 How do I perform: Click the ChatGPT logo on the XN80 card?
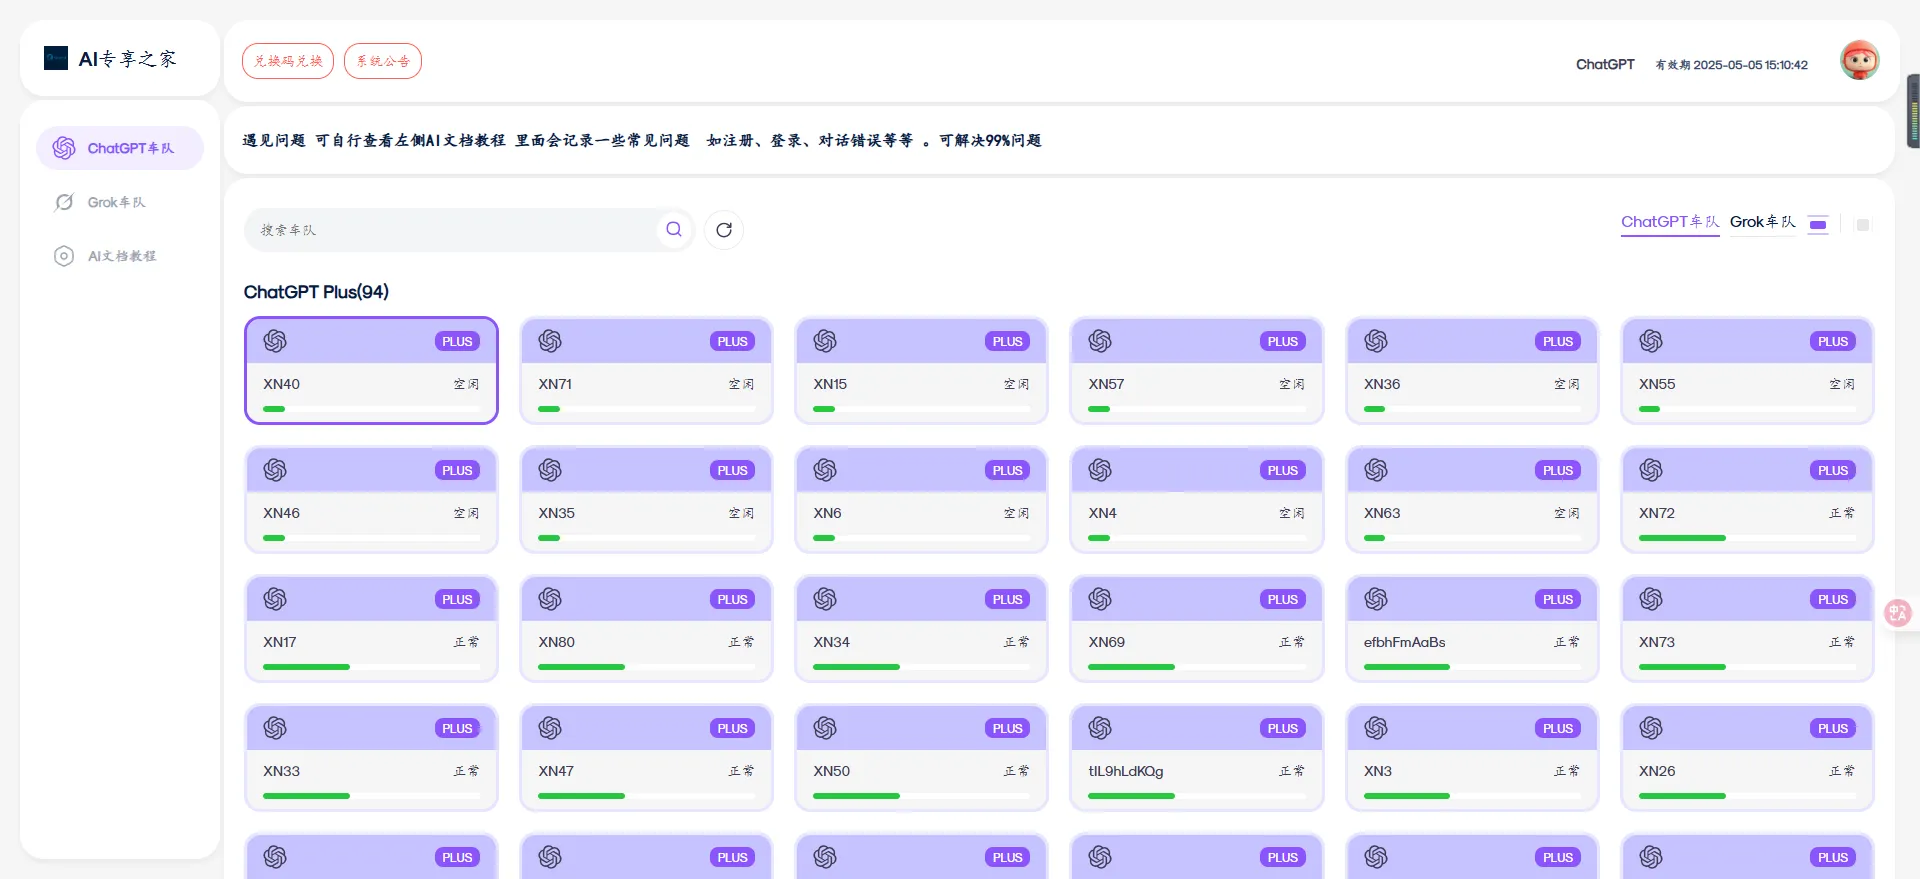[x=550, y=599]
